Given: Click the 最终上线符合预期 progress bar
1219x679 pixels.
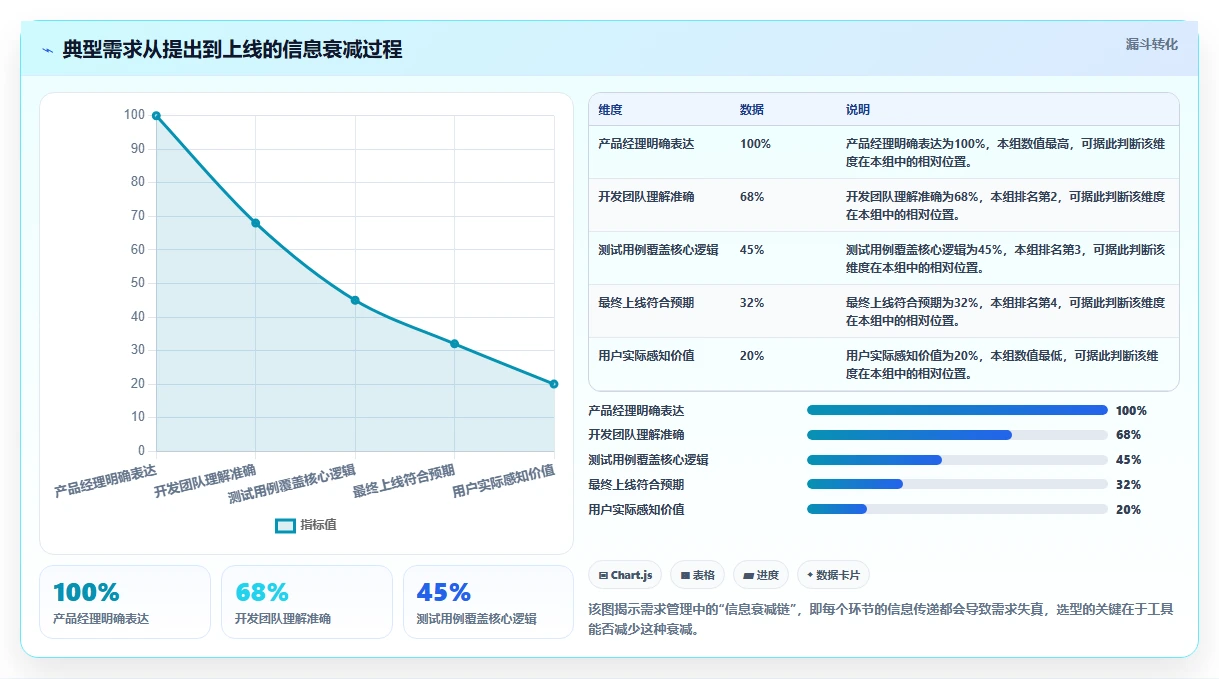Looking at the screenshot, I should coord(957,484).
